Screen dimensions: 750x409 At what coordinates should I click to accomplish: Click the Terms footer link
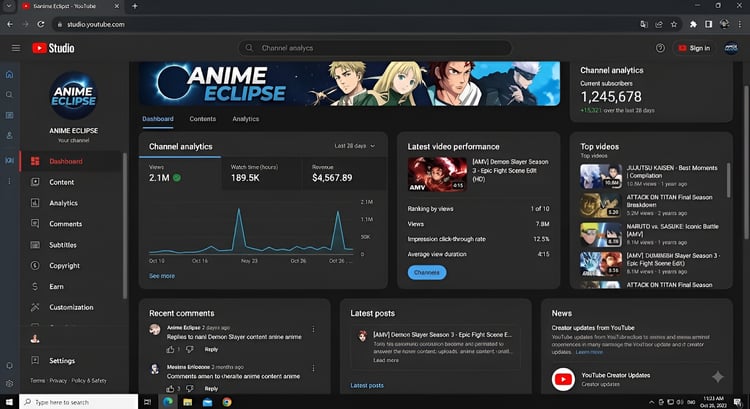(37, 381)
